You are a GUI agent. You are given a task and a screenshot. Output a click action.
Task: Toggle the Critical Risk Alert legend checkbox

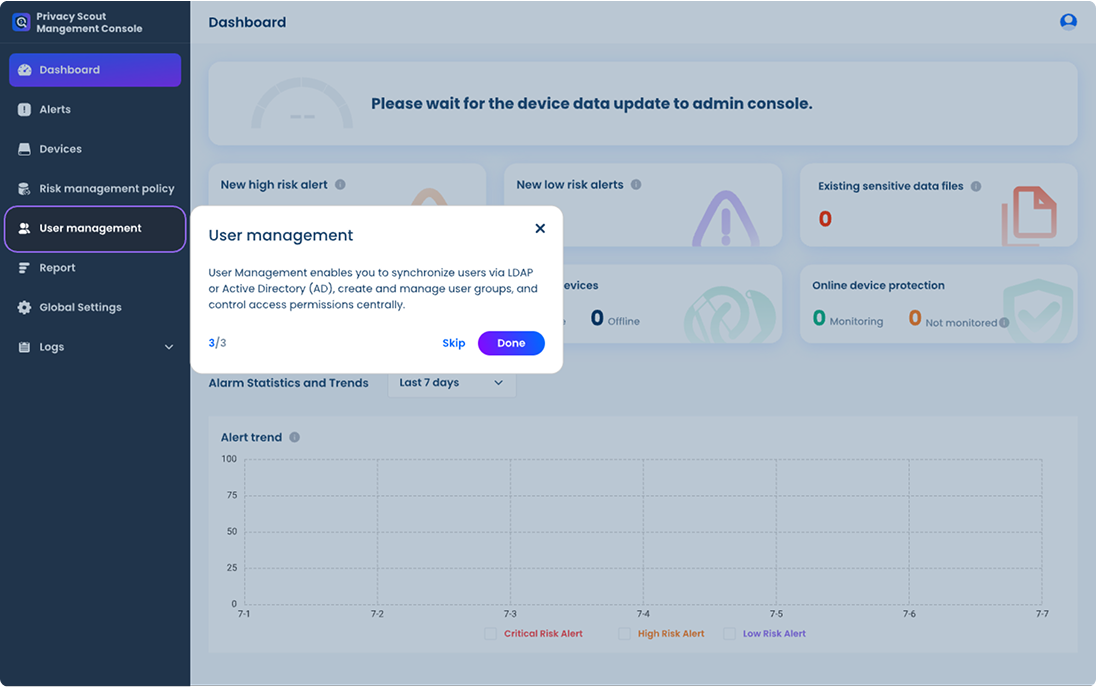pyautogui.click(x=490, y=634)
